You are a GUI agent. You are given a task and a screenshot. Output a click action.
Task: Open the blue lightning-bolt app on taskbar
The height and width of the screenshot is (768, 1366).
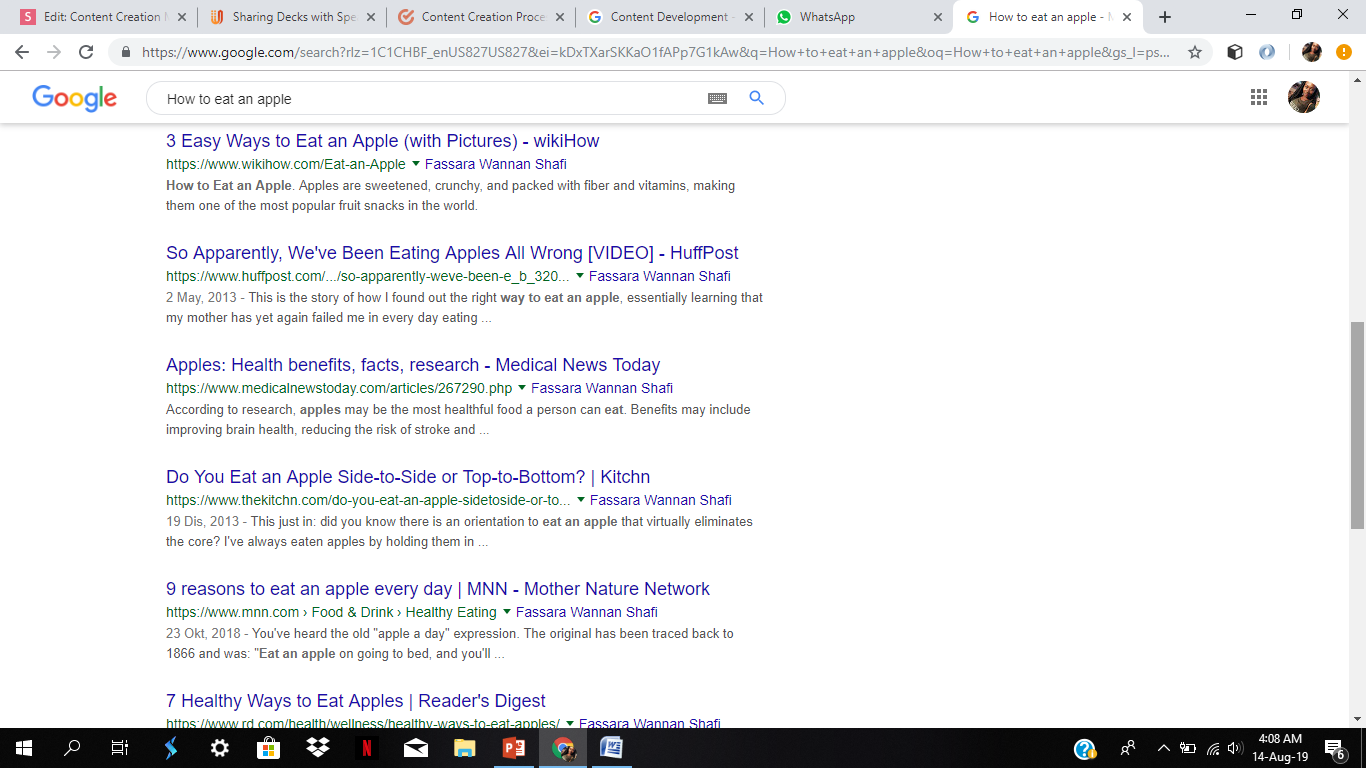(x=171, y=748)
